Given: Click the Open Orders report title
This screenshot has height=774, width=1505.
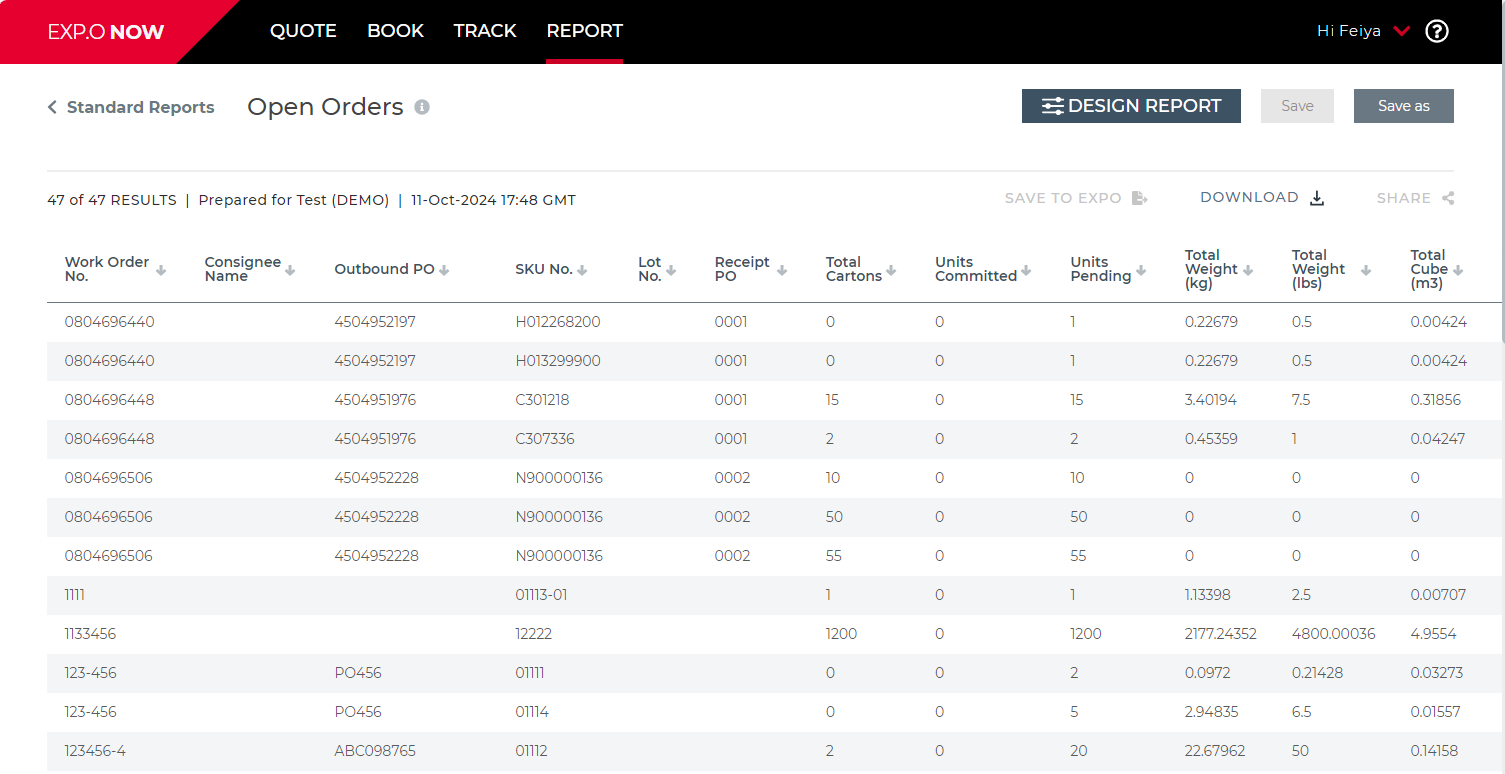Looking at the screenshot, I should point(325,107).
